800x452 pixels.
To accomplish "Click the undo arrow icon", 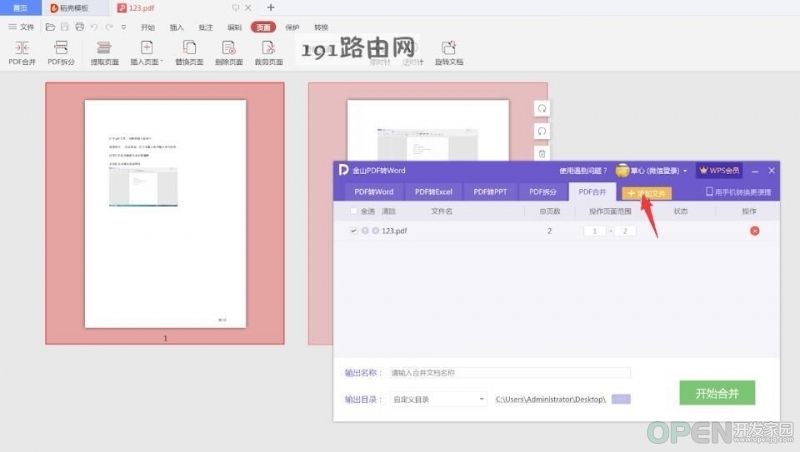I will (x=94, y=27).
